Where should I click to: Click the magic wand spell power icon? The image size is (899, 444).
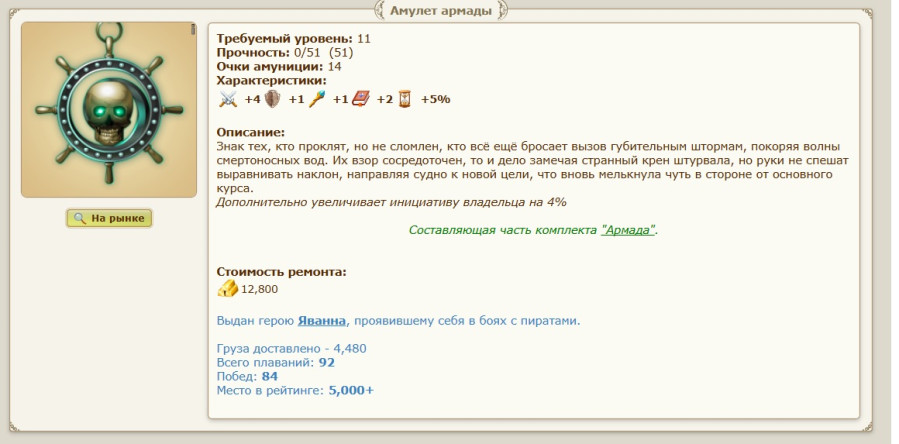317,99
